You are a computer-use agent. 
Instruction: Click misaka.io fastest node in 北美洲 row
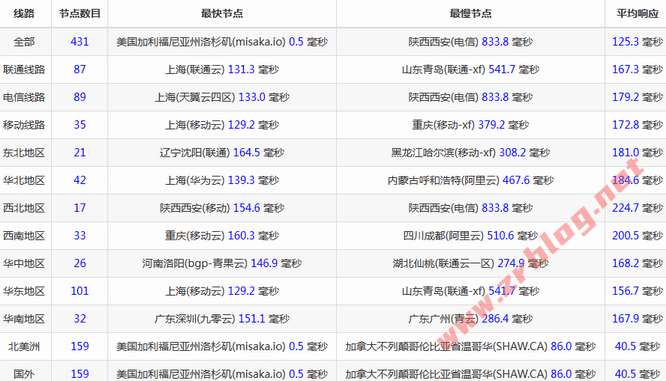(x=222, y=346)
